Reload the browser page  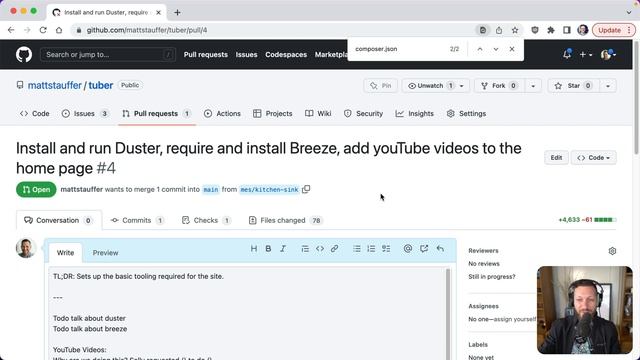[x=43, y=30]
